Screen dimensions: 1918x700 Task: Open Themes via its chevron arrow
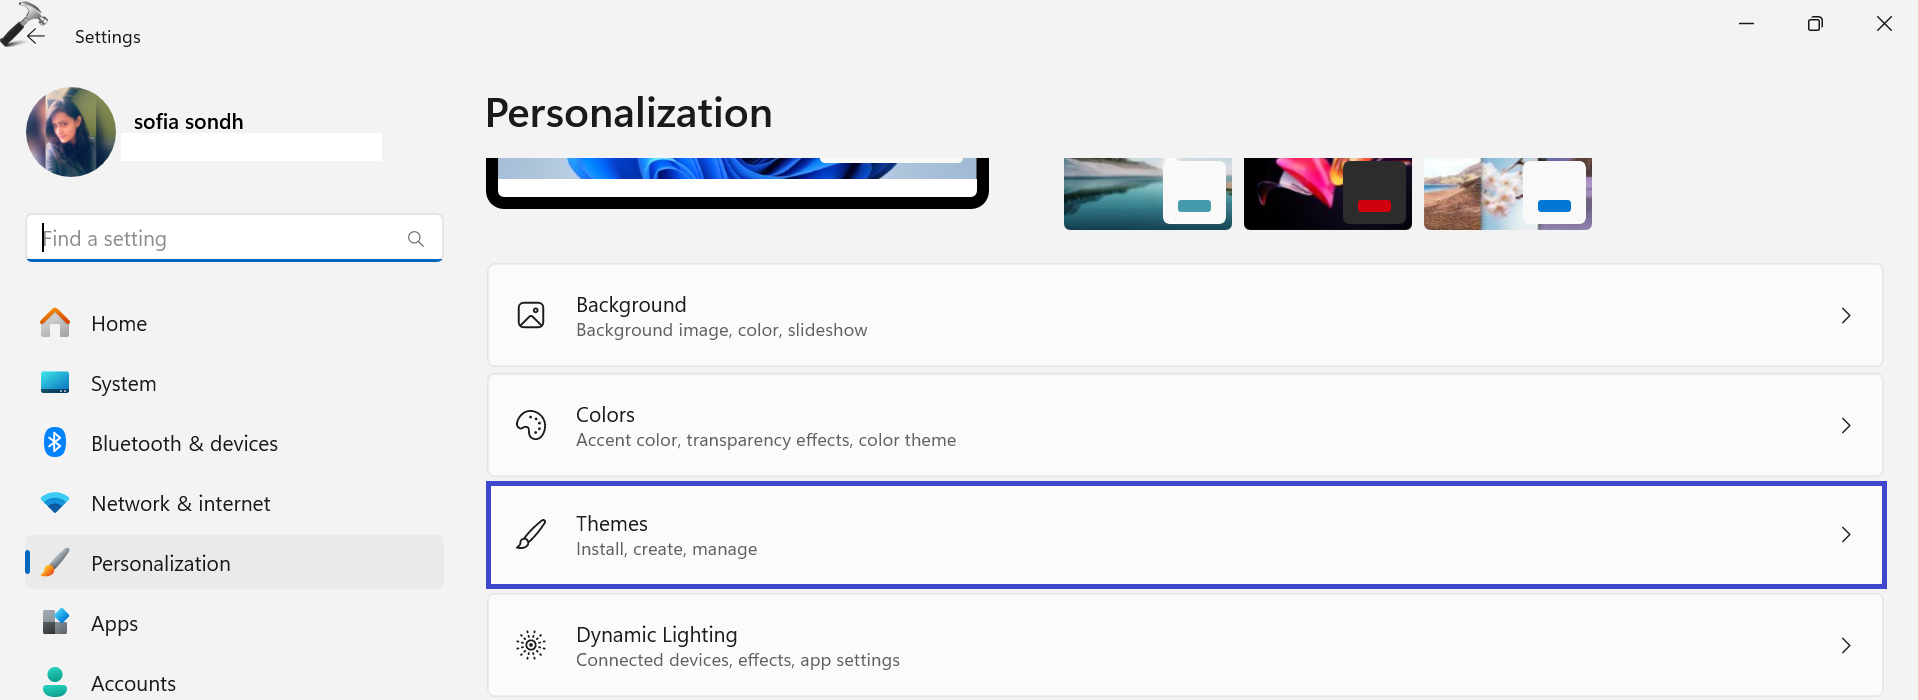click(1845, 535)
